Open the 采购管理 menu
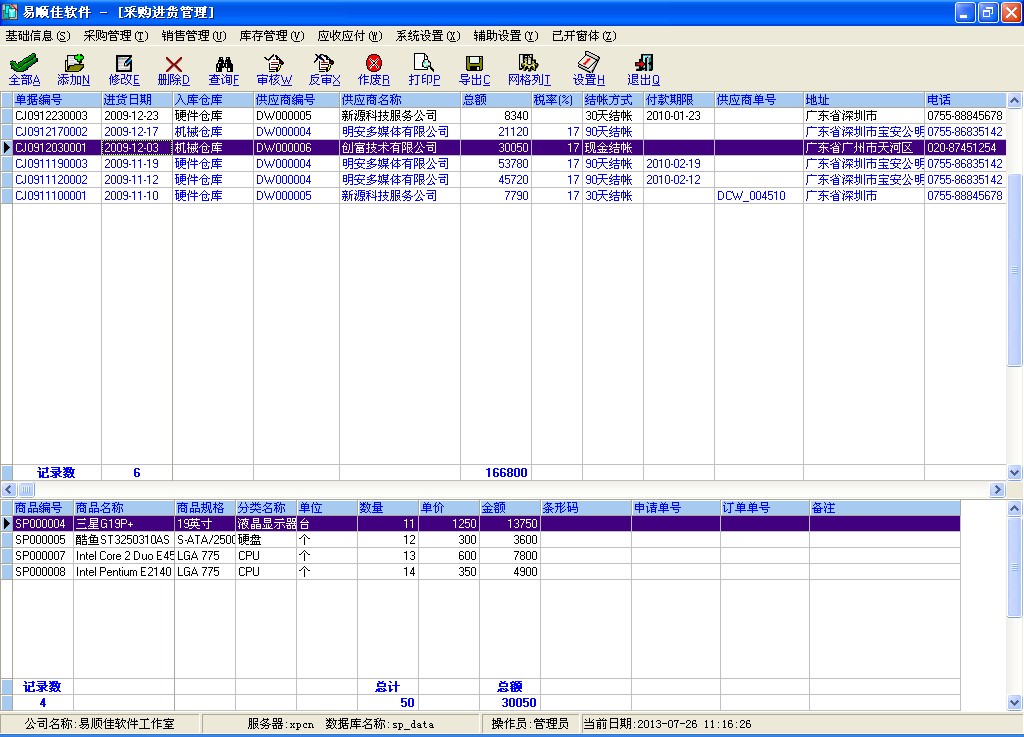Viewport: 1024px width, 737px height. coord(116,36)
